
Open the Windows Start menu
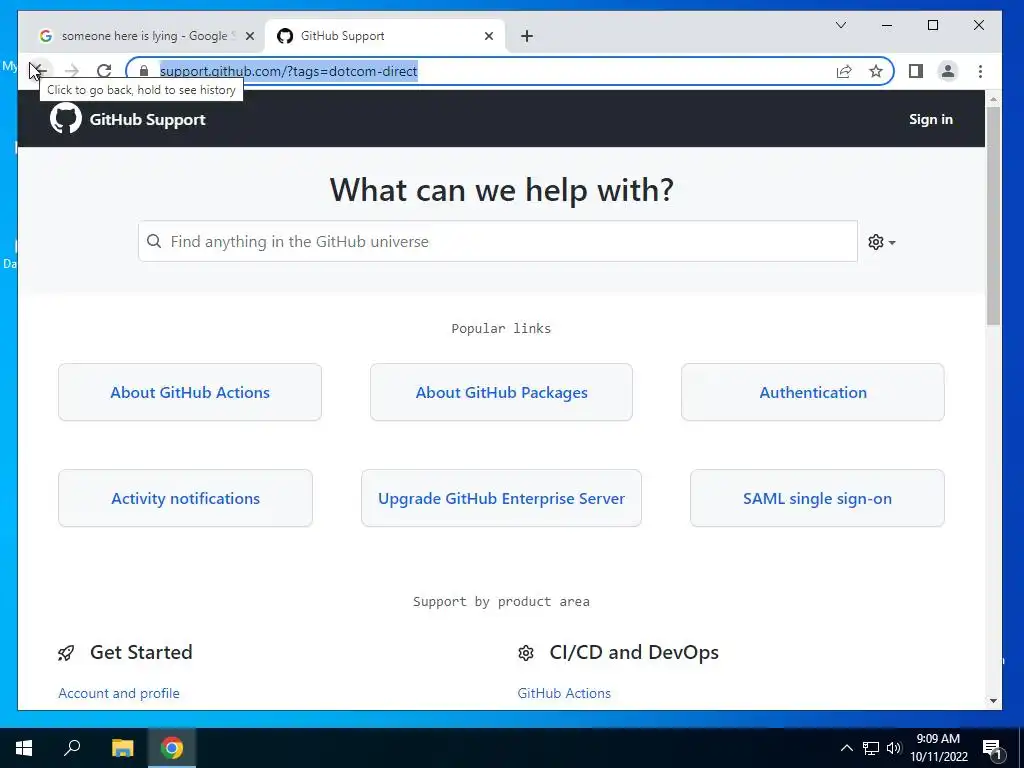24,748
